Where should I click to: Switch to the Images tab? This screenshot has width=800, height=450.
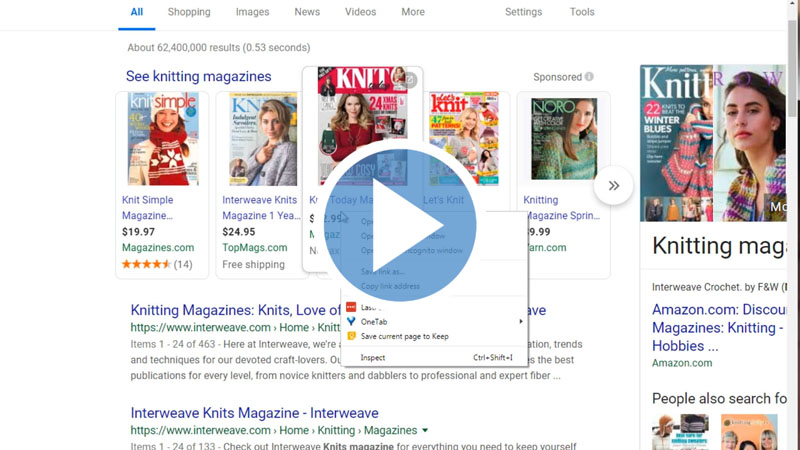[x=252, y=12]
